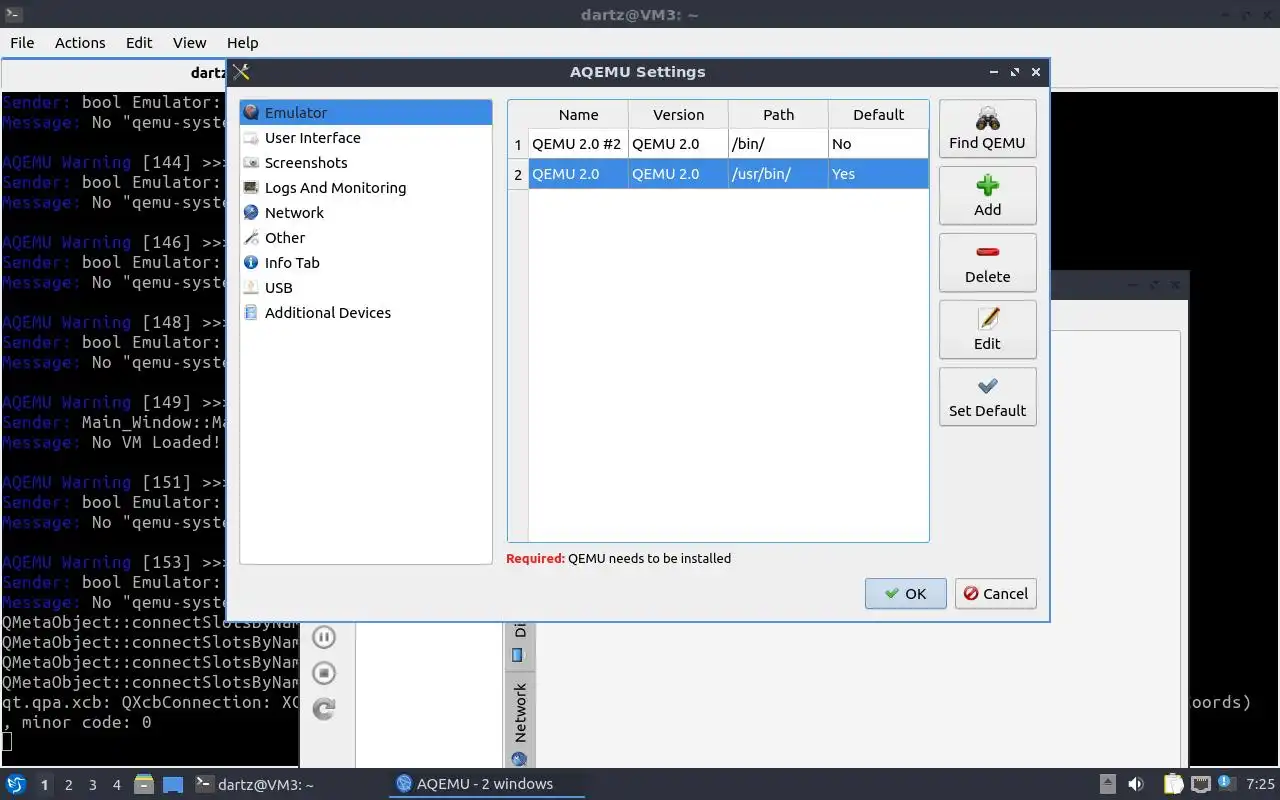
Task: Open the terminal View menu
Action: pos(189,42)
